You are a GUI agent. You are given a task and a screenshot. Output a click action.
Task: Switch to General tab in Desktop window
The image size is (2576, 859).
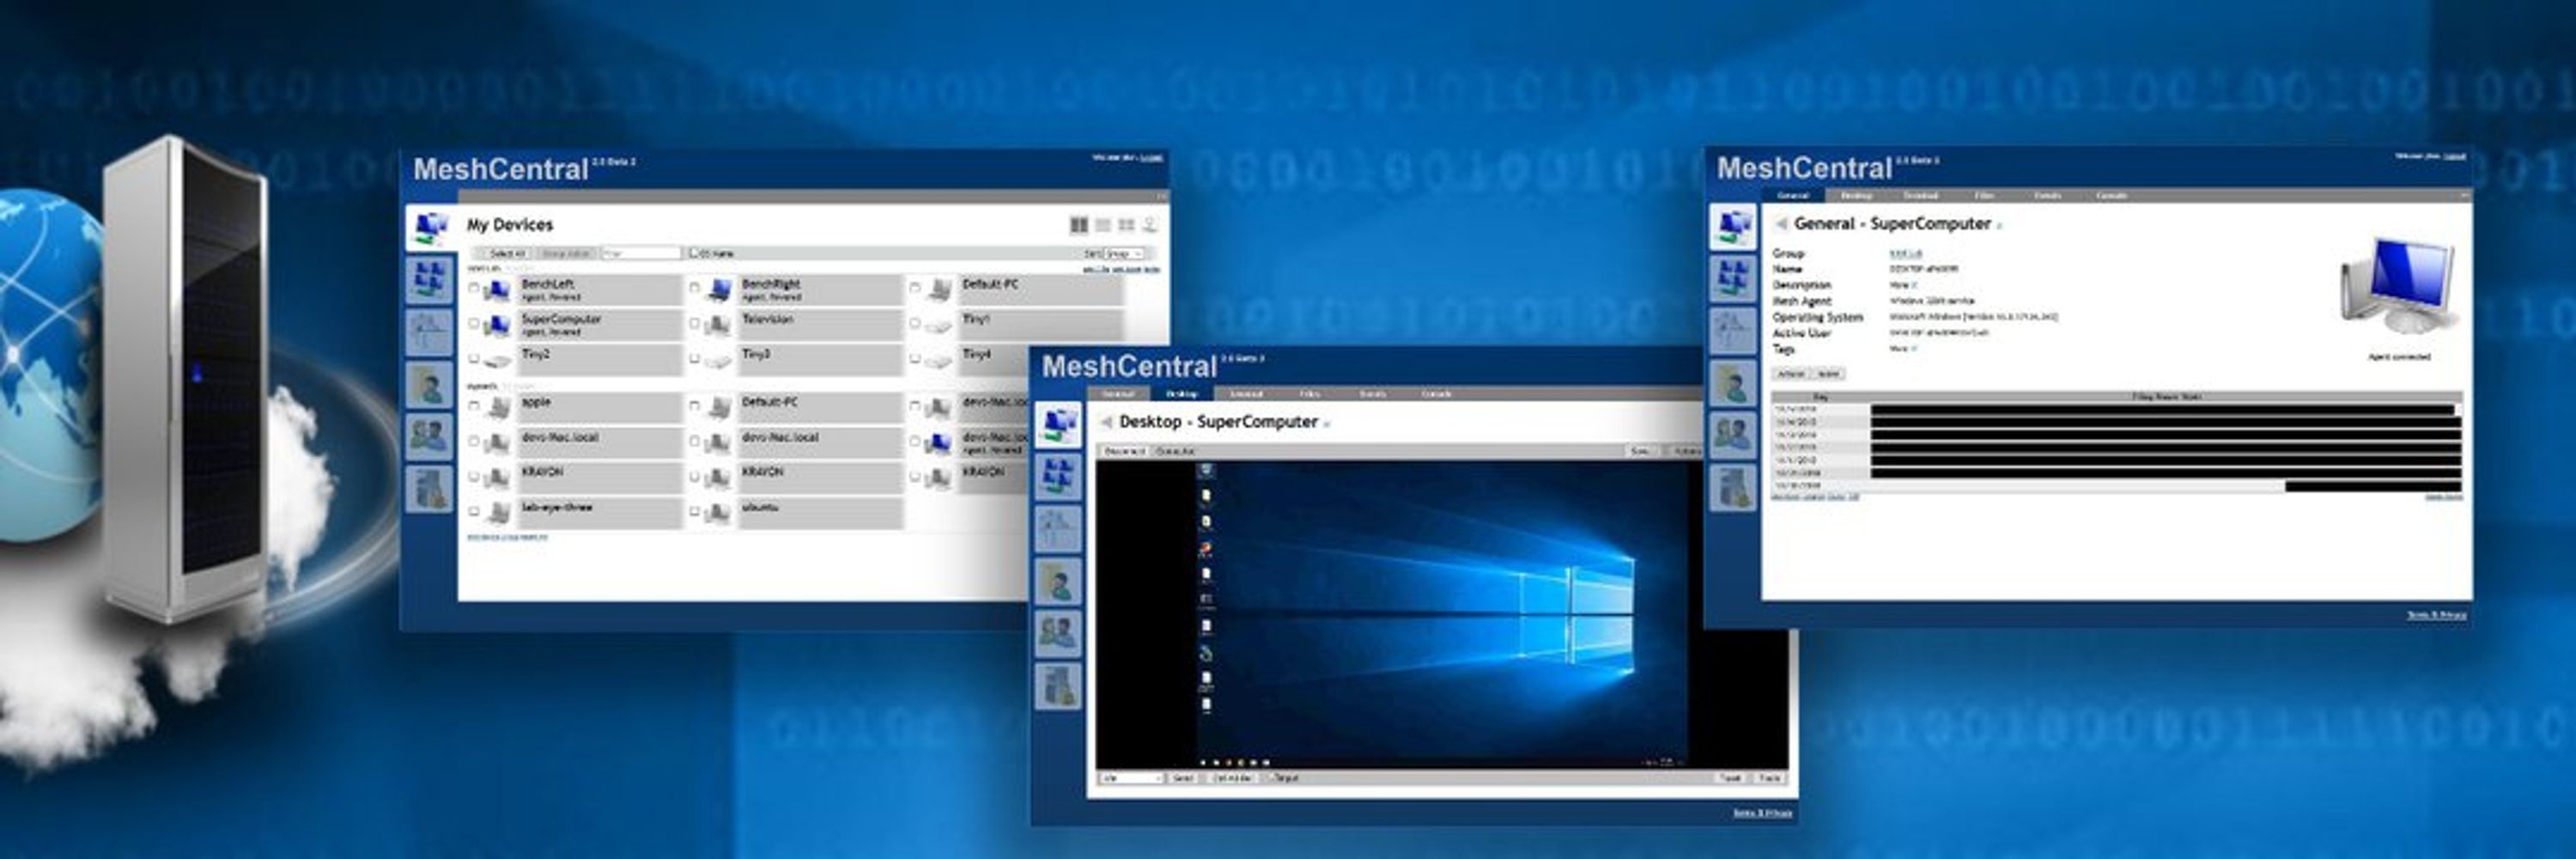coord(1118,394)
